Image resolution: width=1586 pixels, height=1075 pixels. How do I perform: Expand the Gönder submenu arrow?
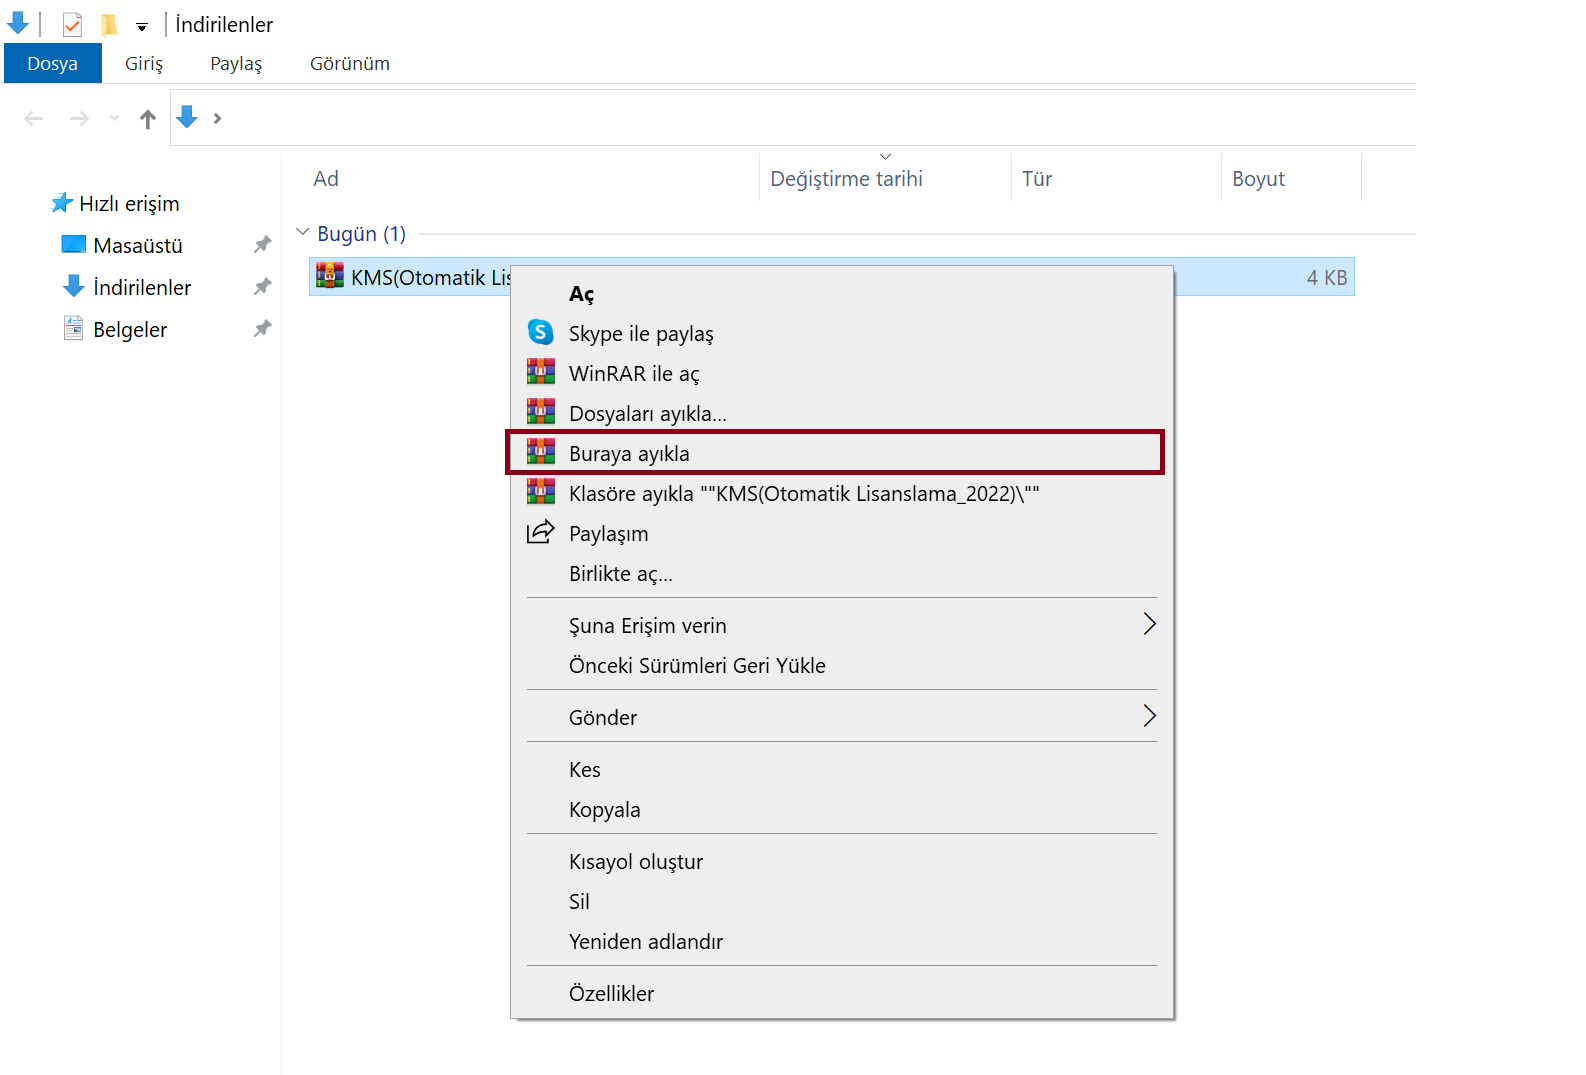pyautogui.click(x=1149, y=716)
